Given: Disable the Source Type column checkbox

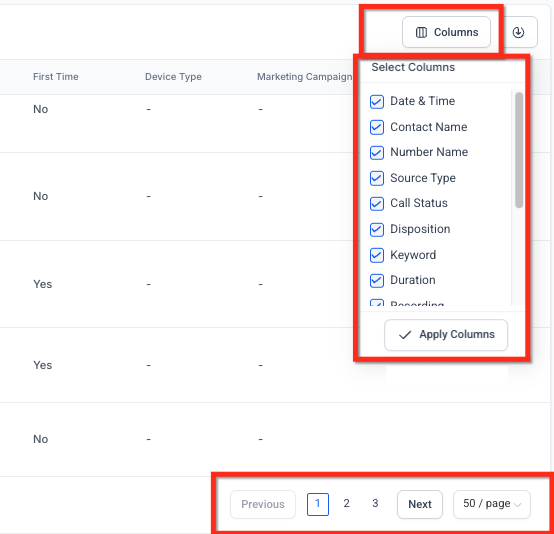Looking at the screenshot, I should (x=377, y=178).
